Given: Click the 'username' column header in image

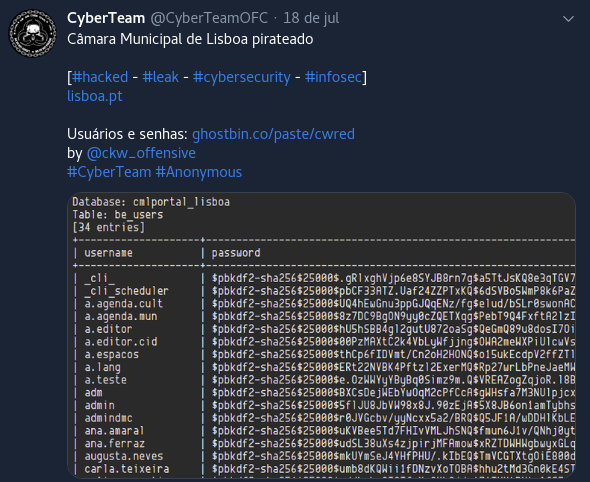Looking at the screenshot, I should click(x=108, y=253).
